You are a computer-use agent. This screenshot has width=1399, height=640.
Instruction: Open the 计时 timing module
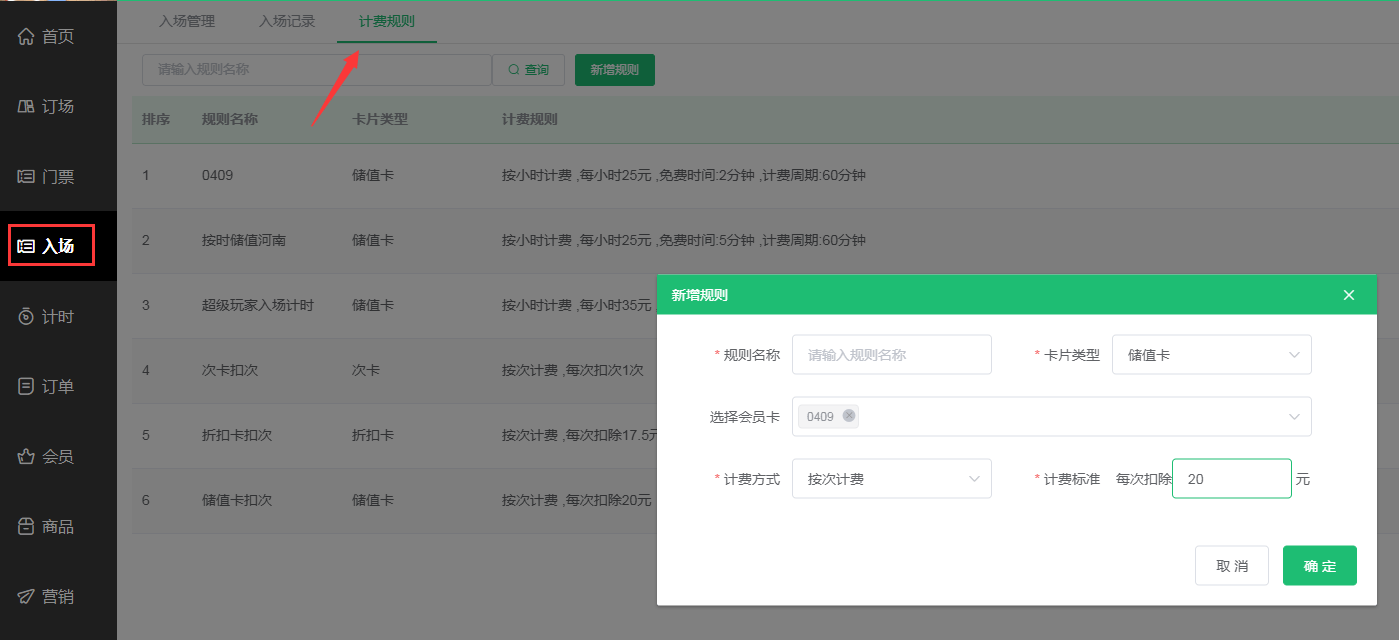click(x=47, y=316)
